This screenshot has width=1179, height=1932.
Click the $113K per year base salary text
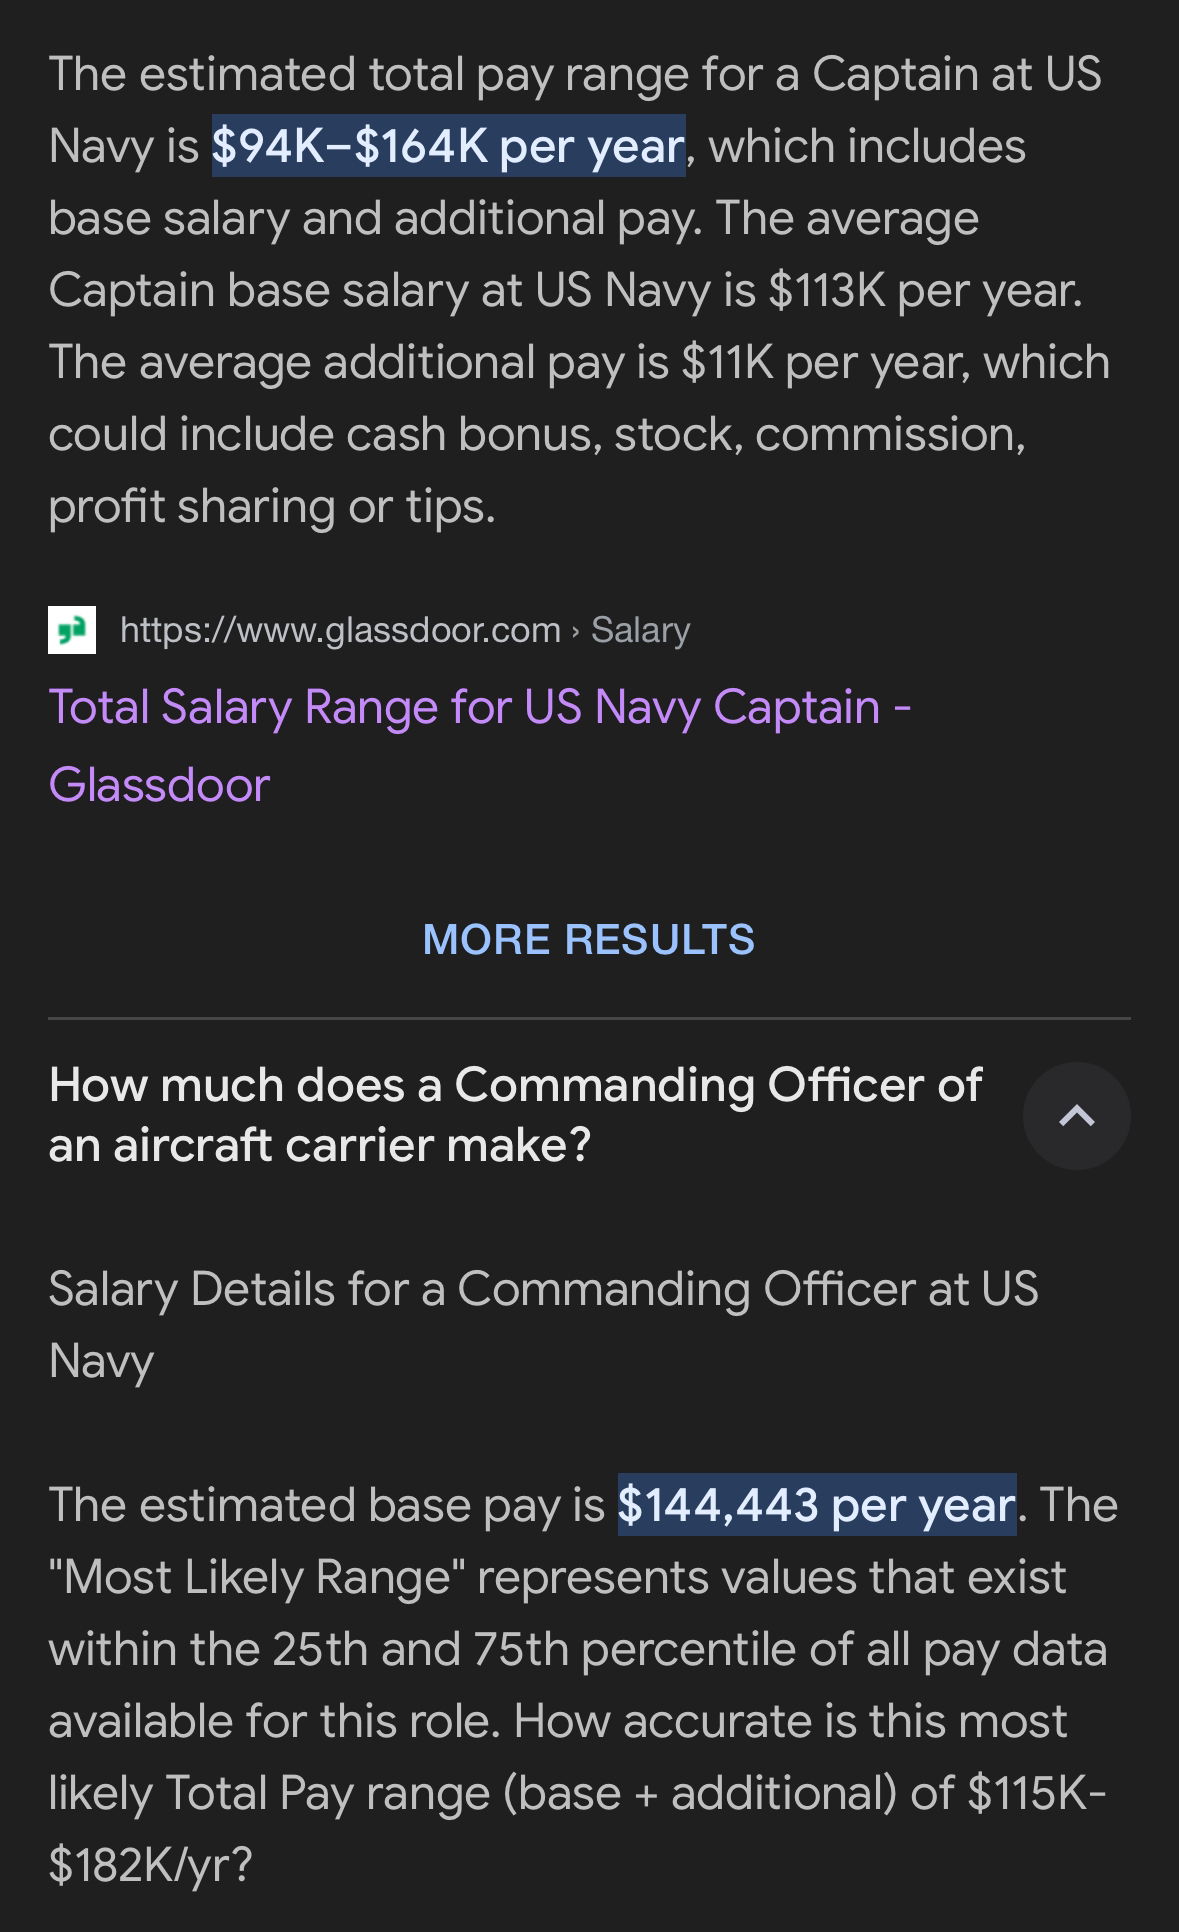click(924, 290)
